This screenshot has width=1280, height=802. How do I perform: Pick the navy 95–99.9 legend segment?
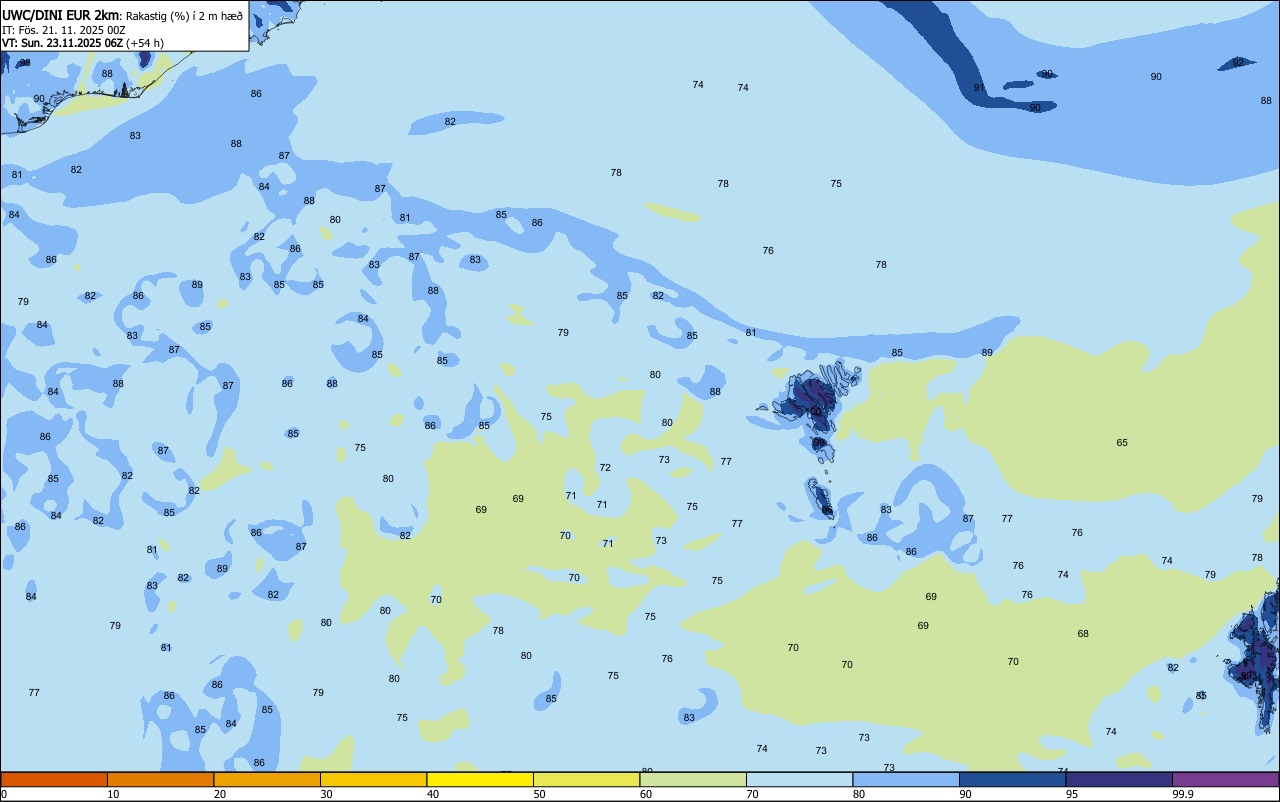(x=1119, y=779)
